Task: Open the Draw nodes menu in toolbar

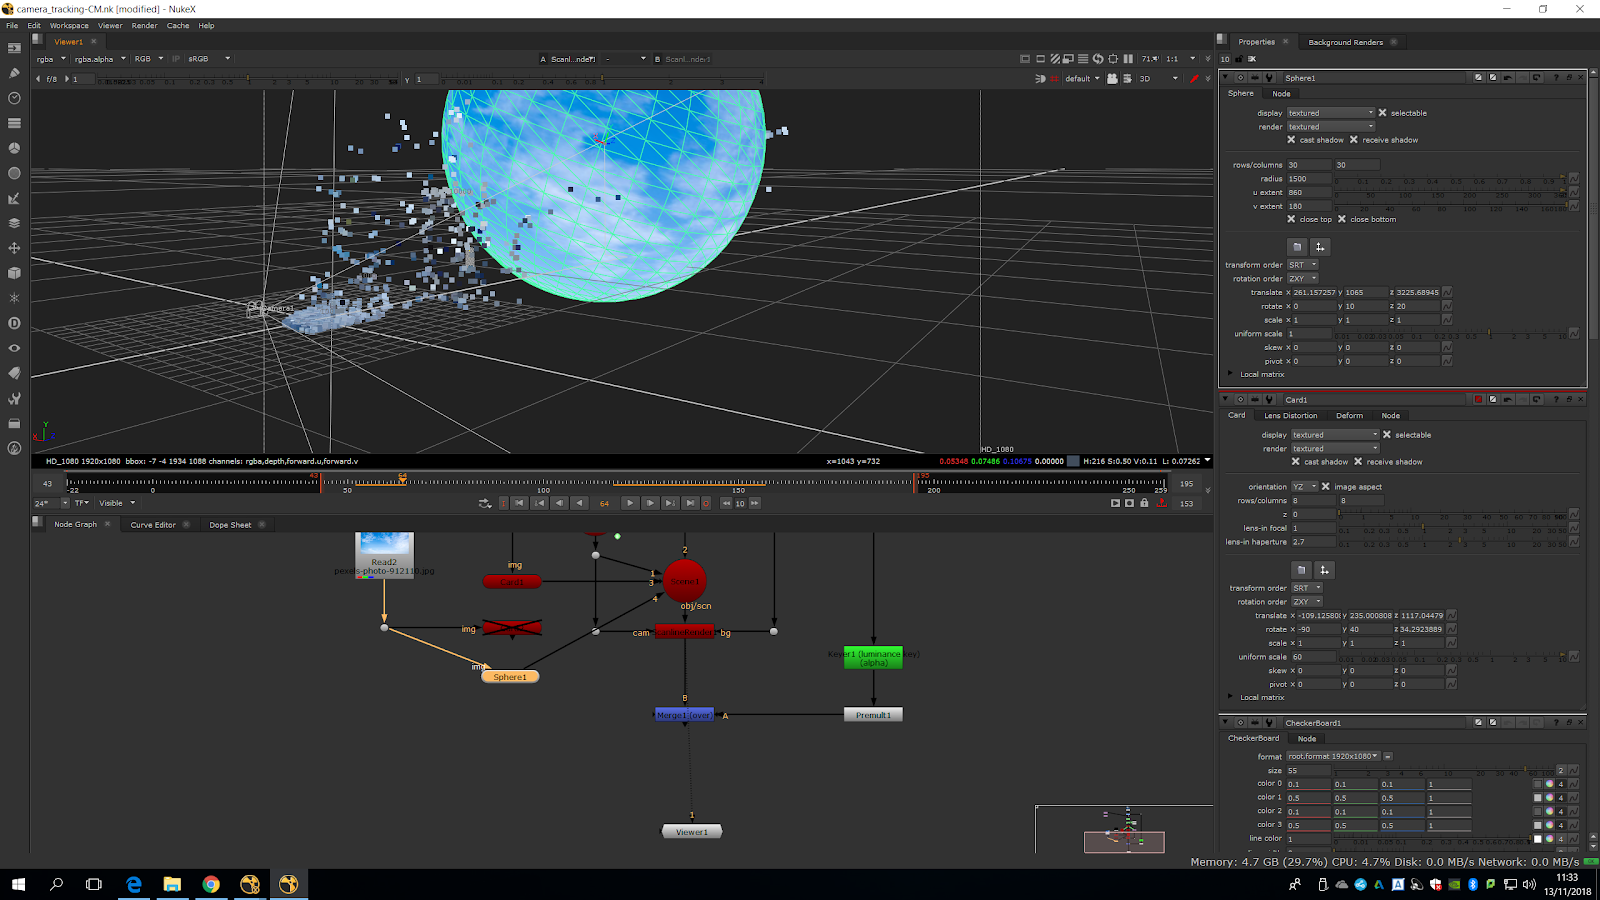Action: (x=14, y=73)
